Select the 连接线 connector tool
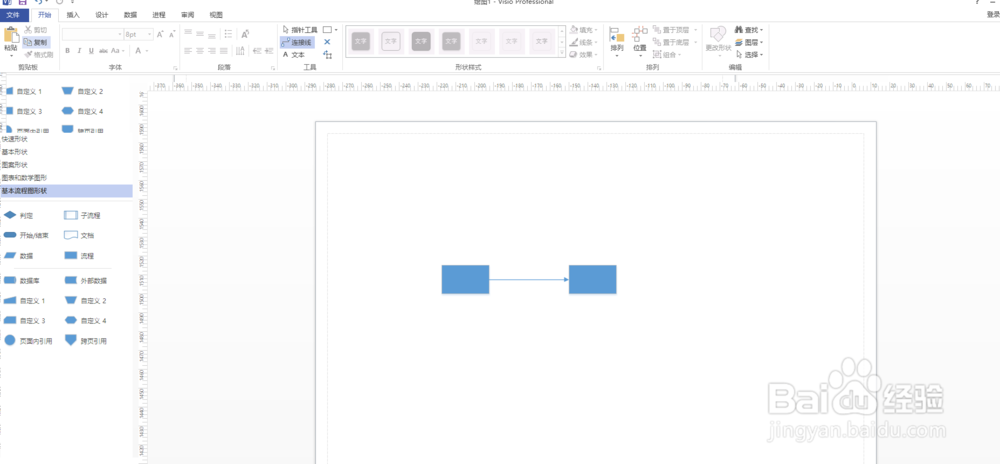Screen dimensions: 1000x464 pos(297,42)
